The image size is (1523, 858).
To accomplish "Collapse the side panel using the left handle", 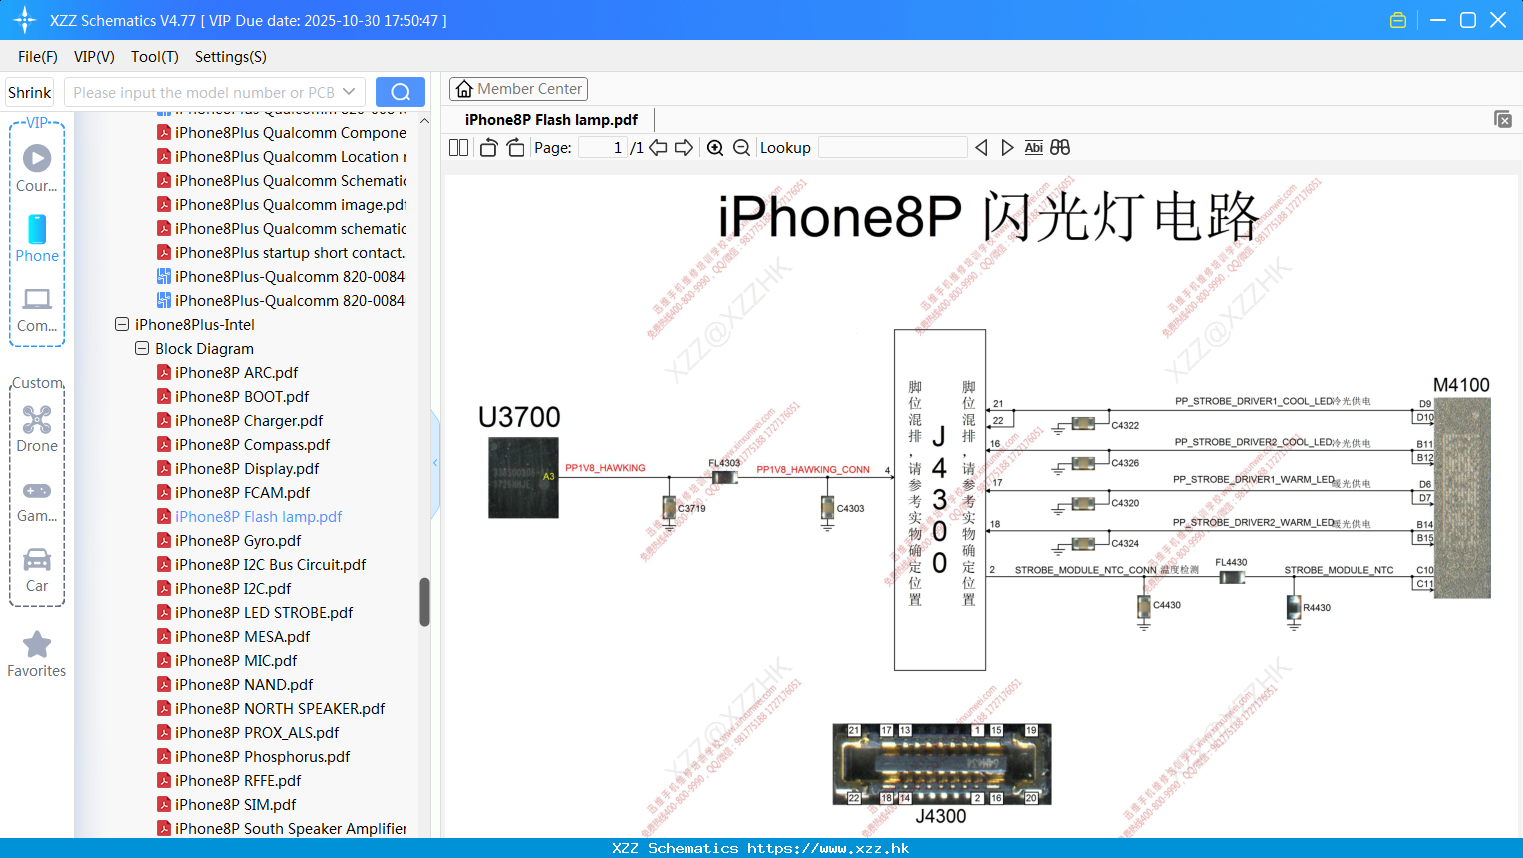I will click(435, 462).
